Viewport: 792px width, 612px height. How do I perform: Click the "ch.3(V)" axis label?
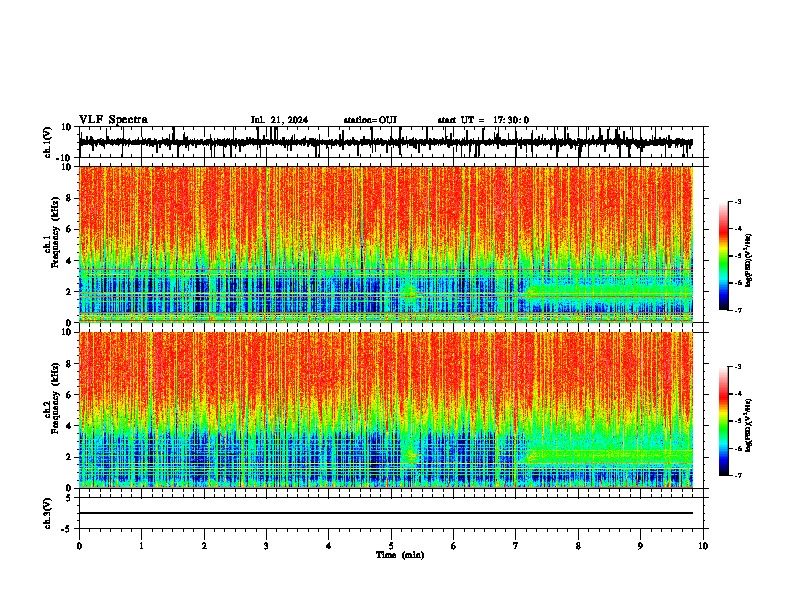pos(48,513)
